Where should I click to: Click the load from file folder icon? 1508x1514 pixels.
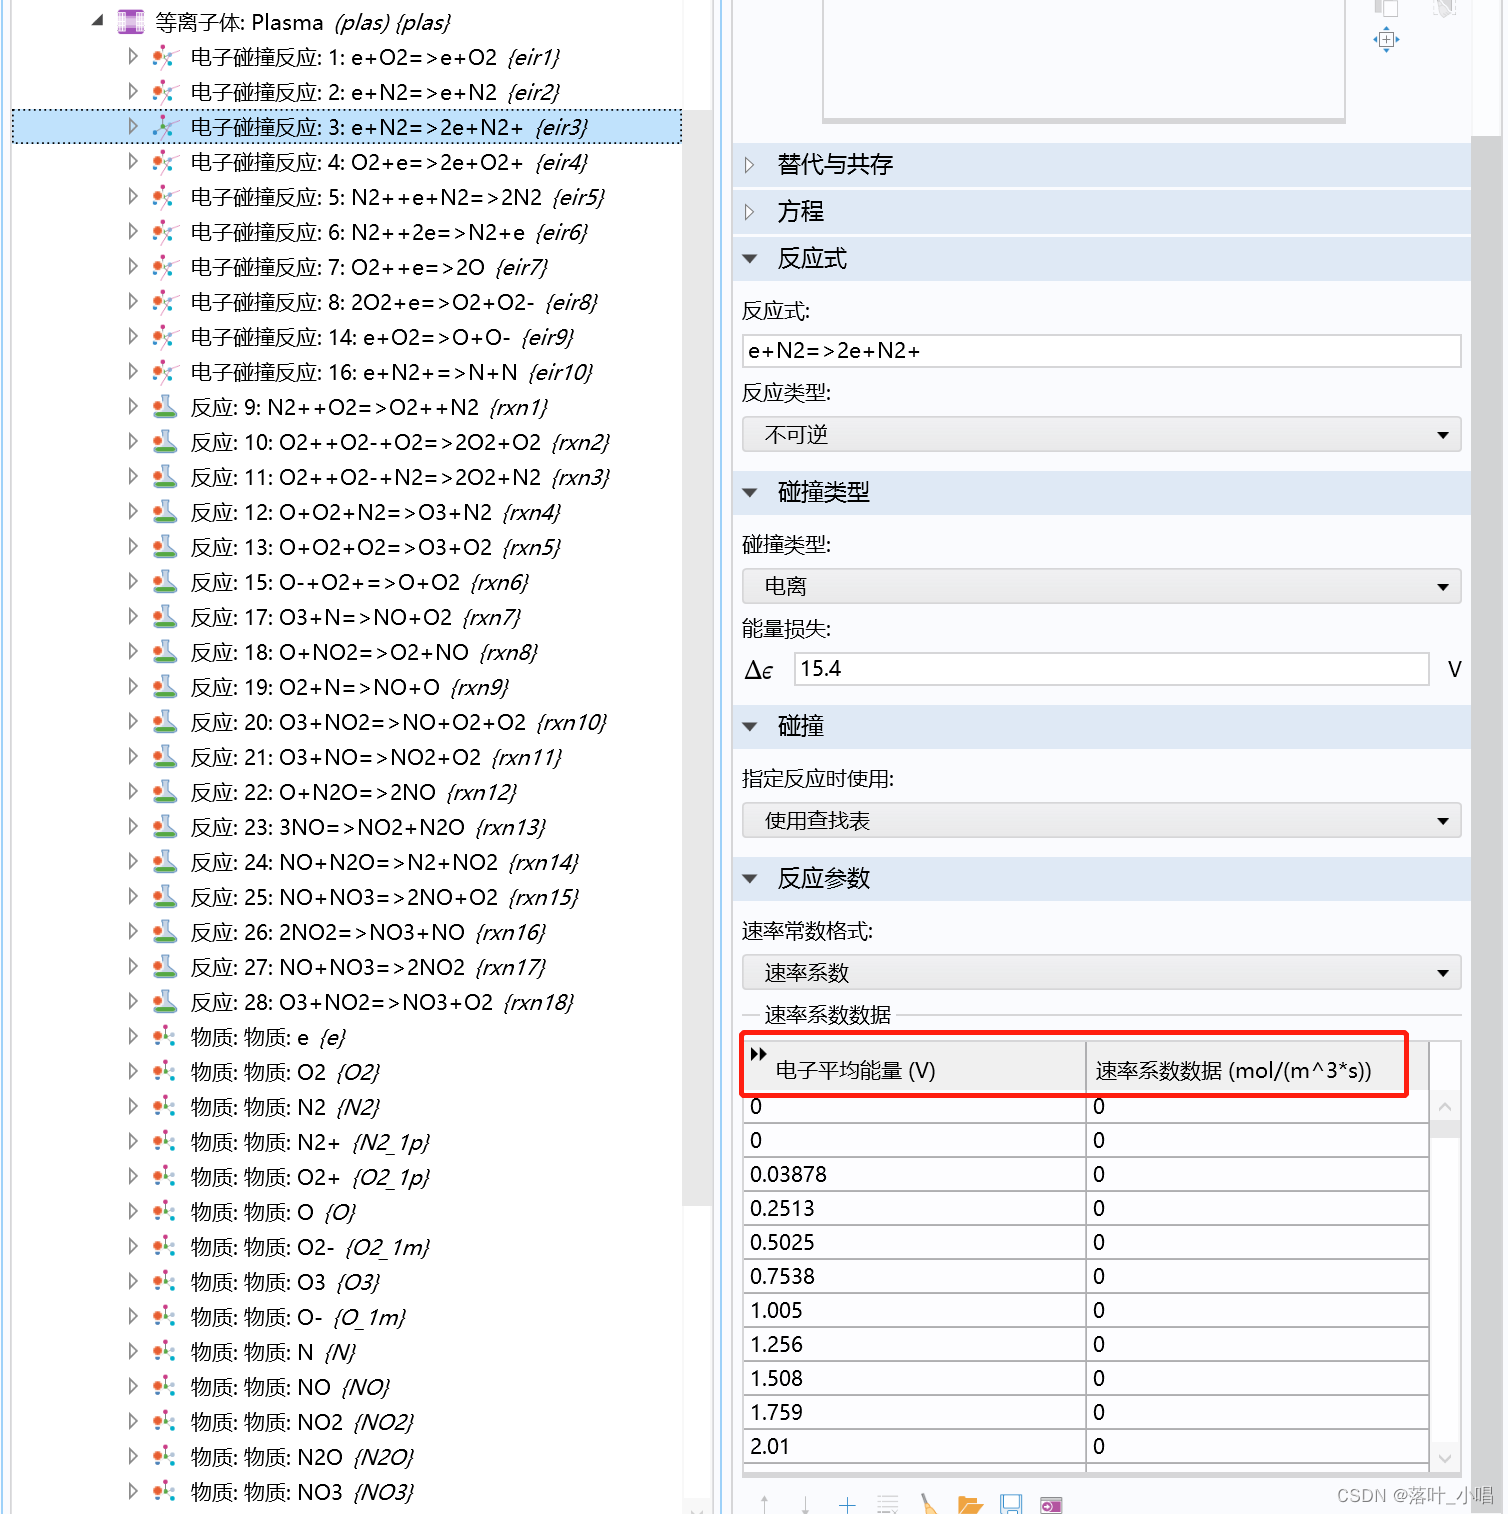[x=970, y=1504]
